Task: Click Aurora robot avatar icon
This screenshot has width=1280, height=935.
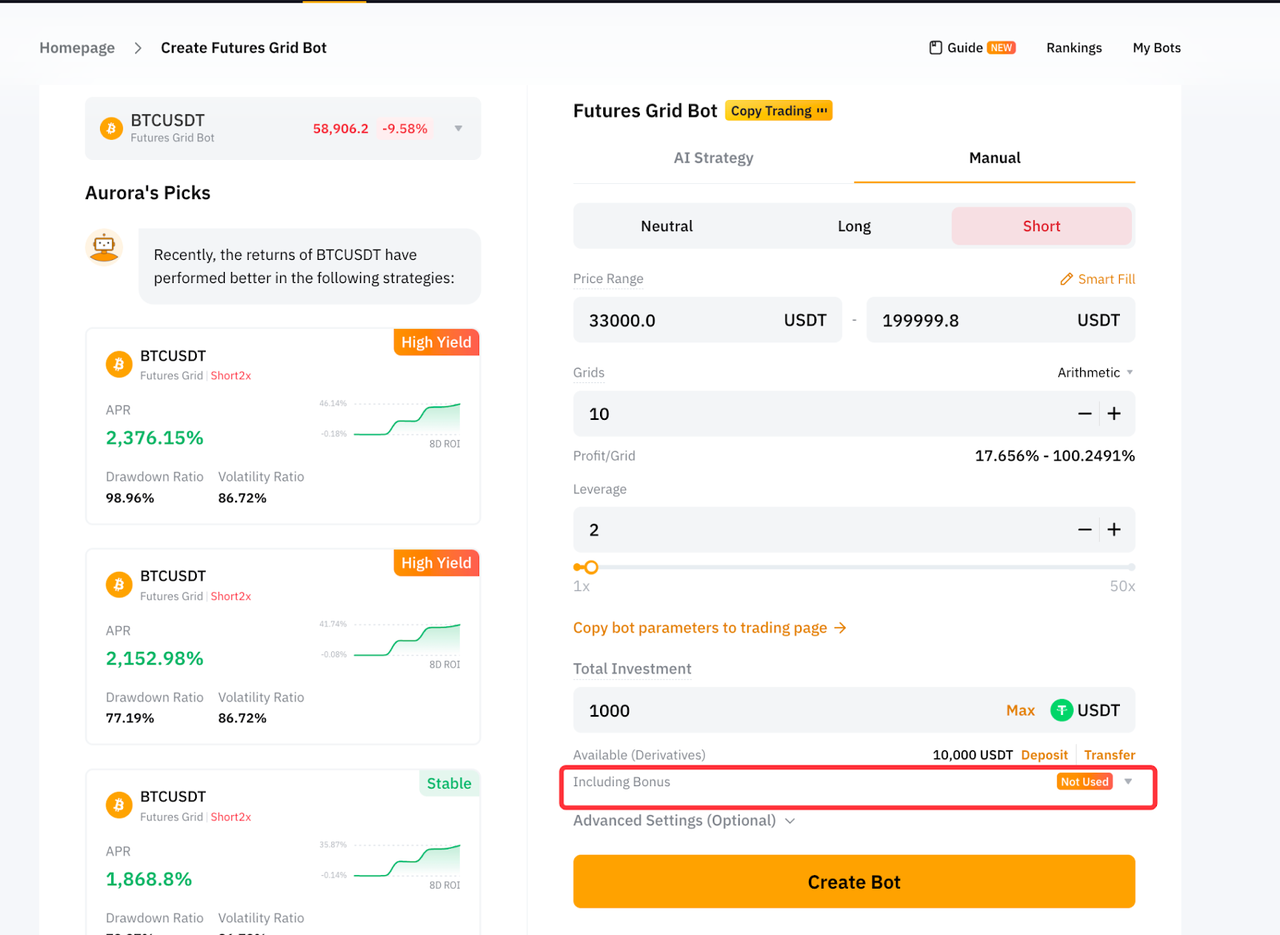Action: (x=104, y=246)
